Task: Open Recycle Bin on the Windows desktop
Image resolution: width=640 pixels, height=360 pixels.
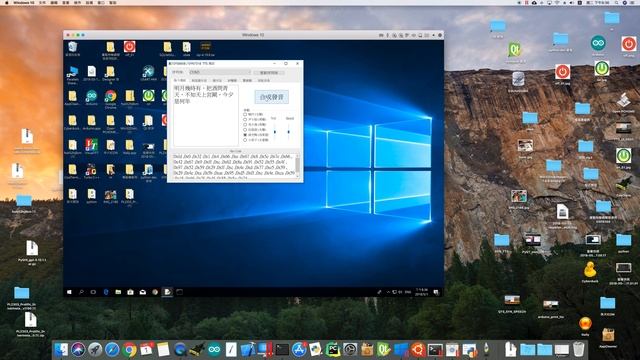Action: point(73,49)
